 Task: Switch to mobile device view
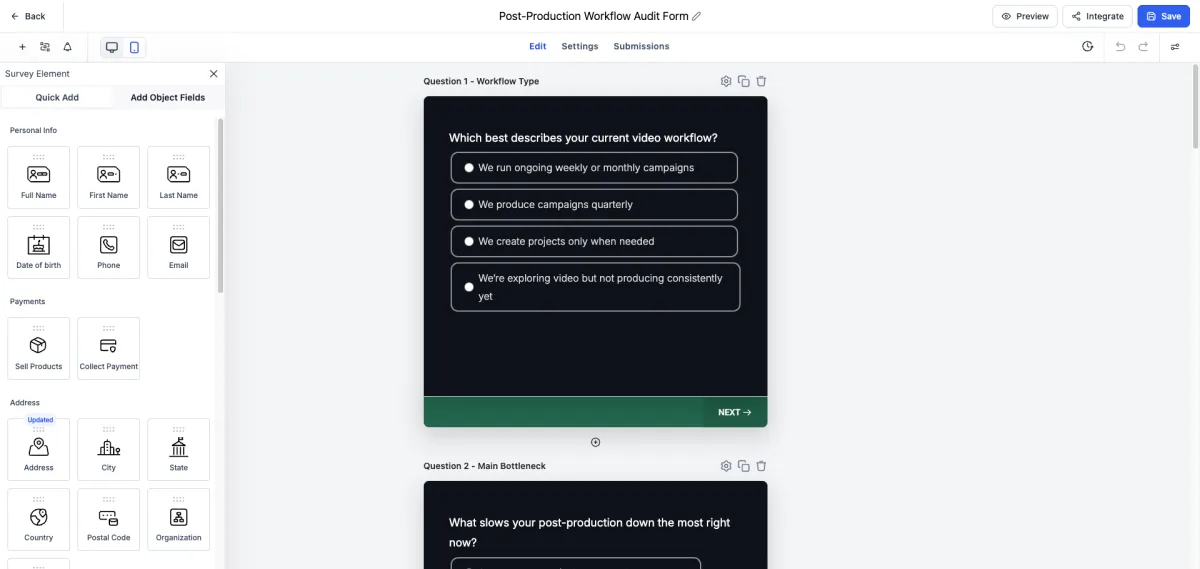click(x=134, y=47)
